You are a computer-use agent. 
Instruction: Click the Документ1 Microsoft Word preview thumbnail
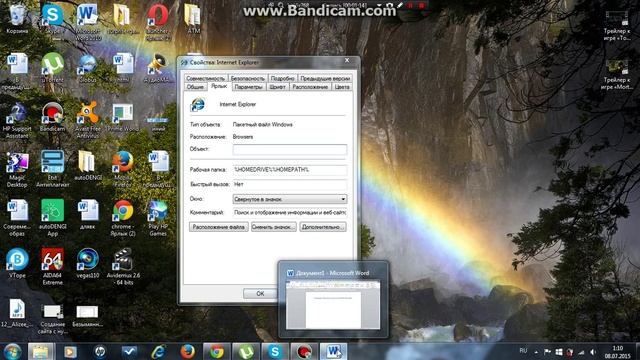[333, 304]
